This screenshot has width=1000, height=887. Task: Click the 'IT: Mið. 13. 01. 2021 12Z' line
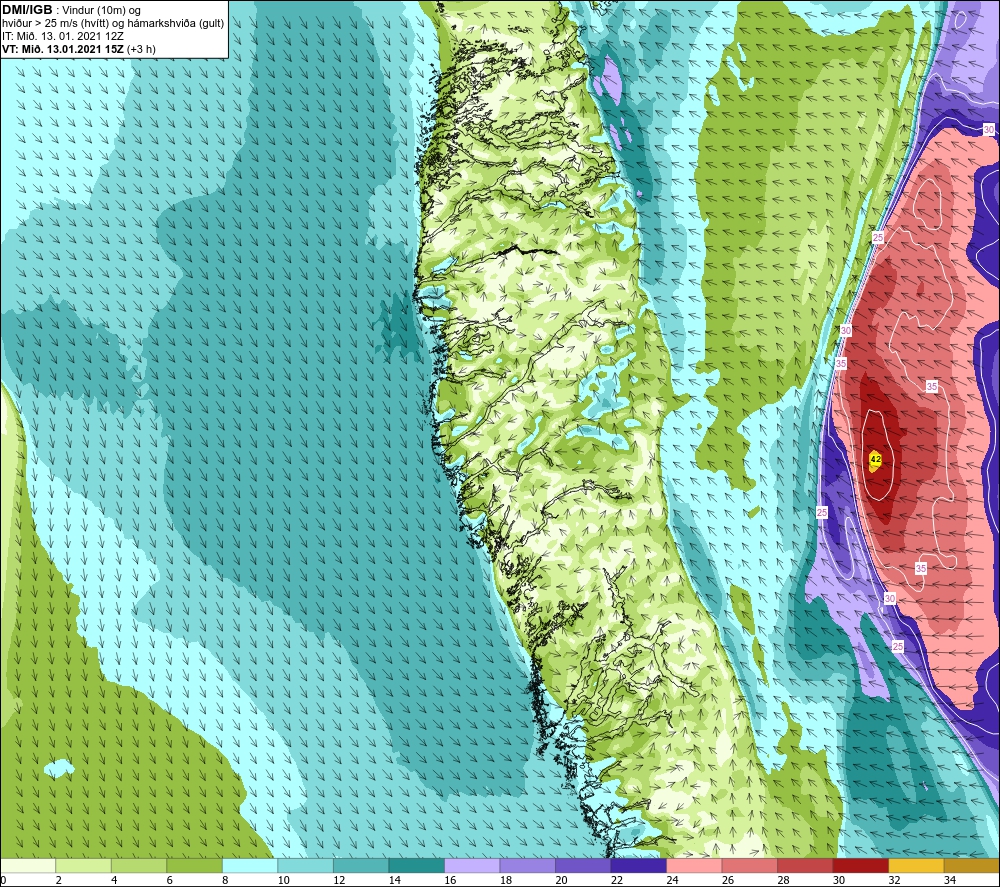tap(62, 36)
